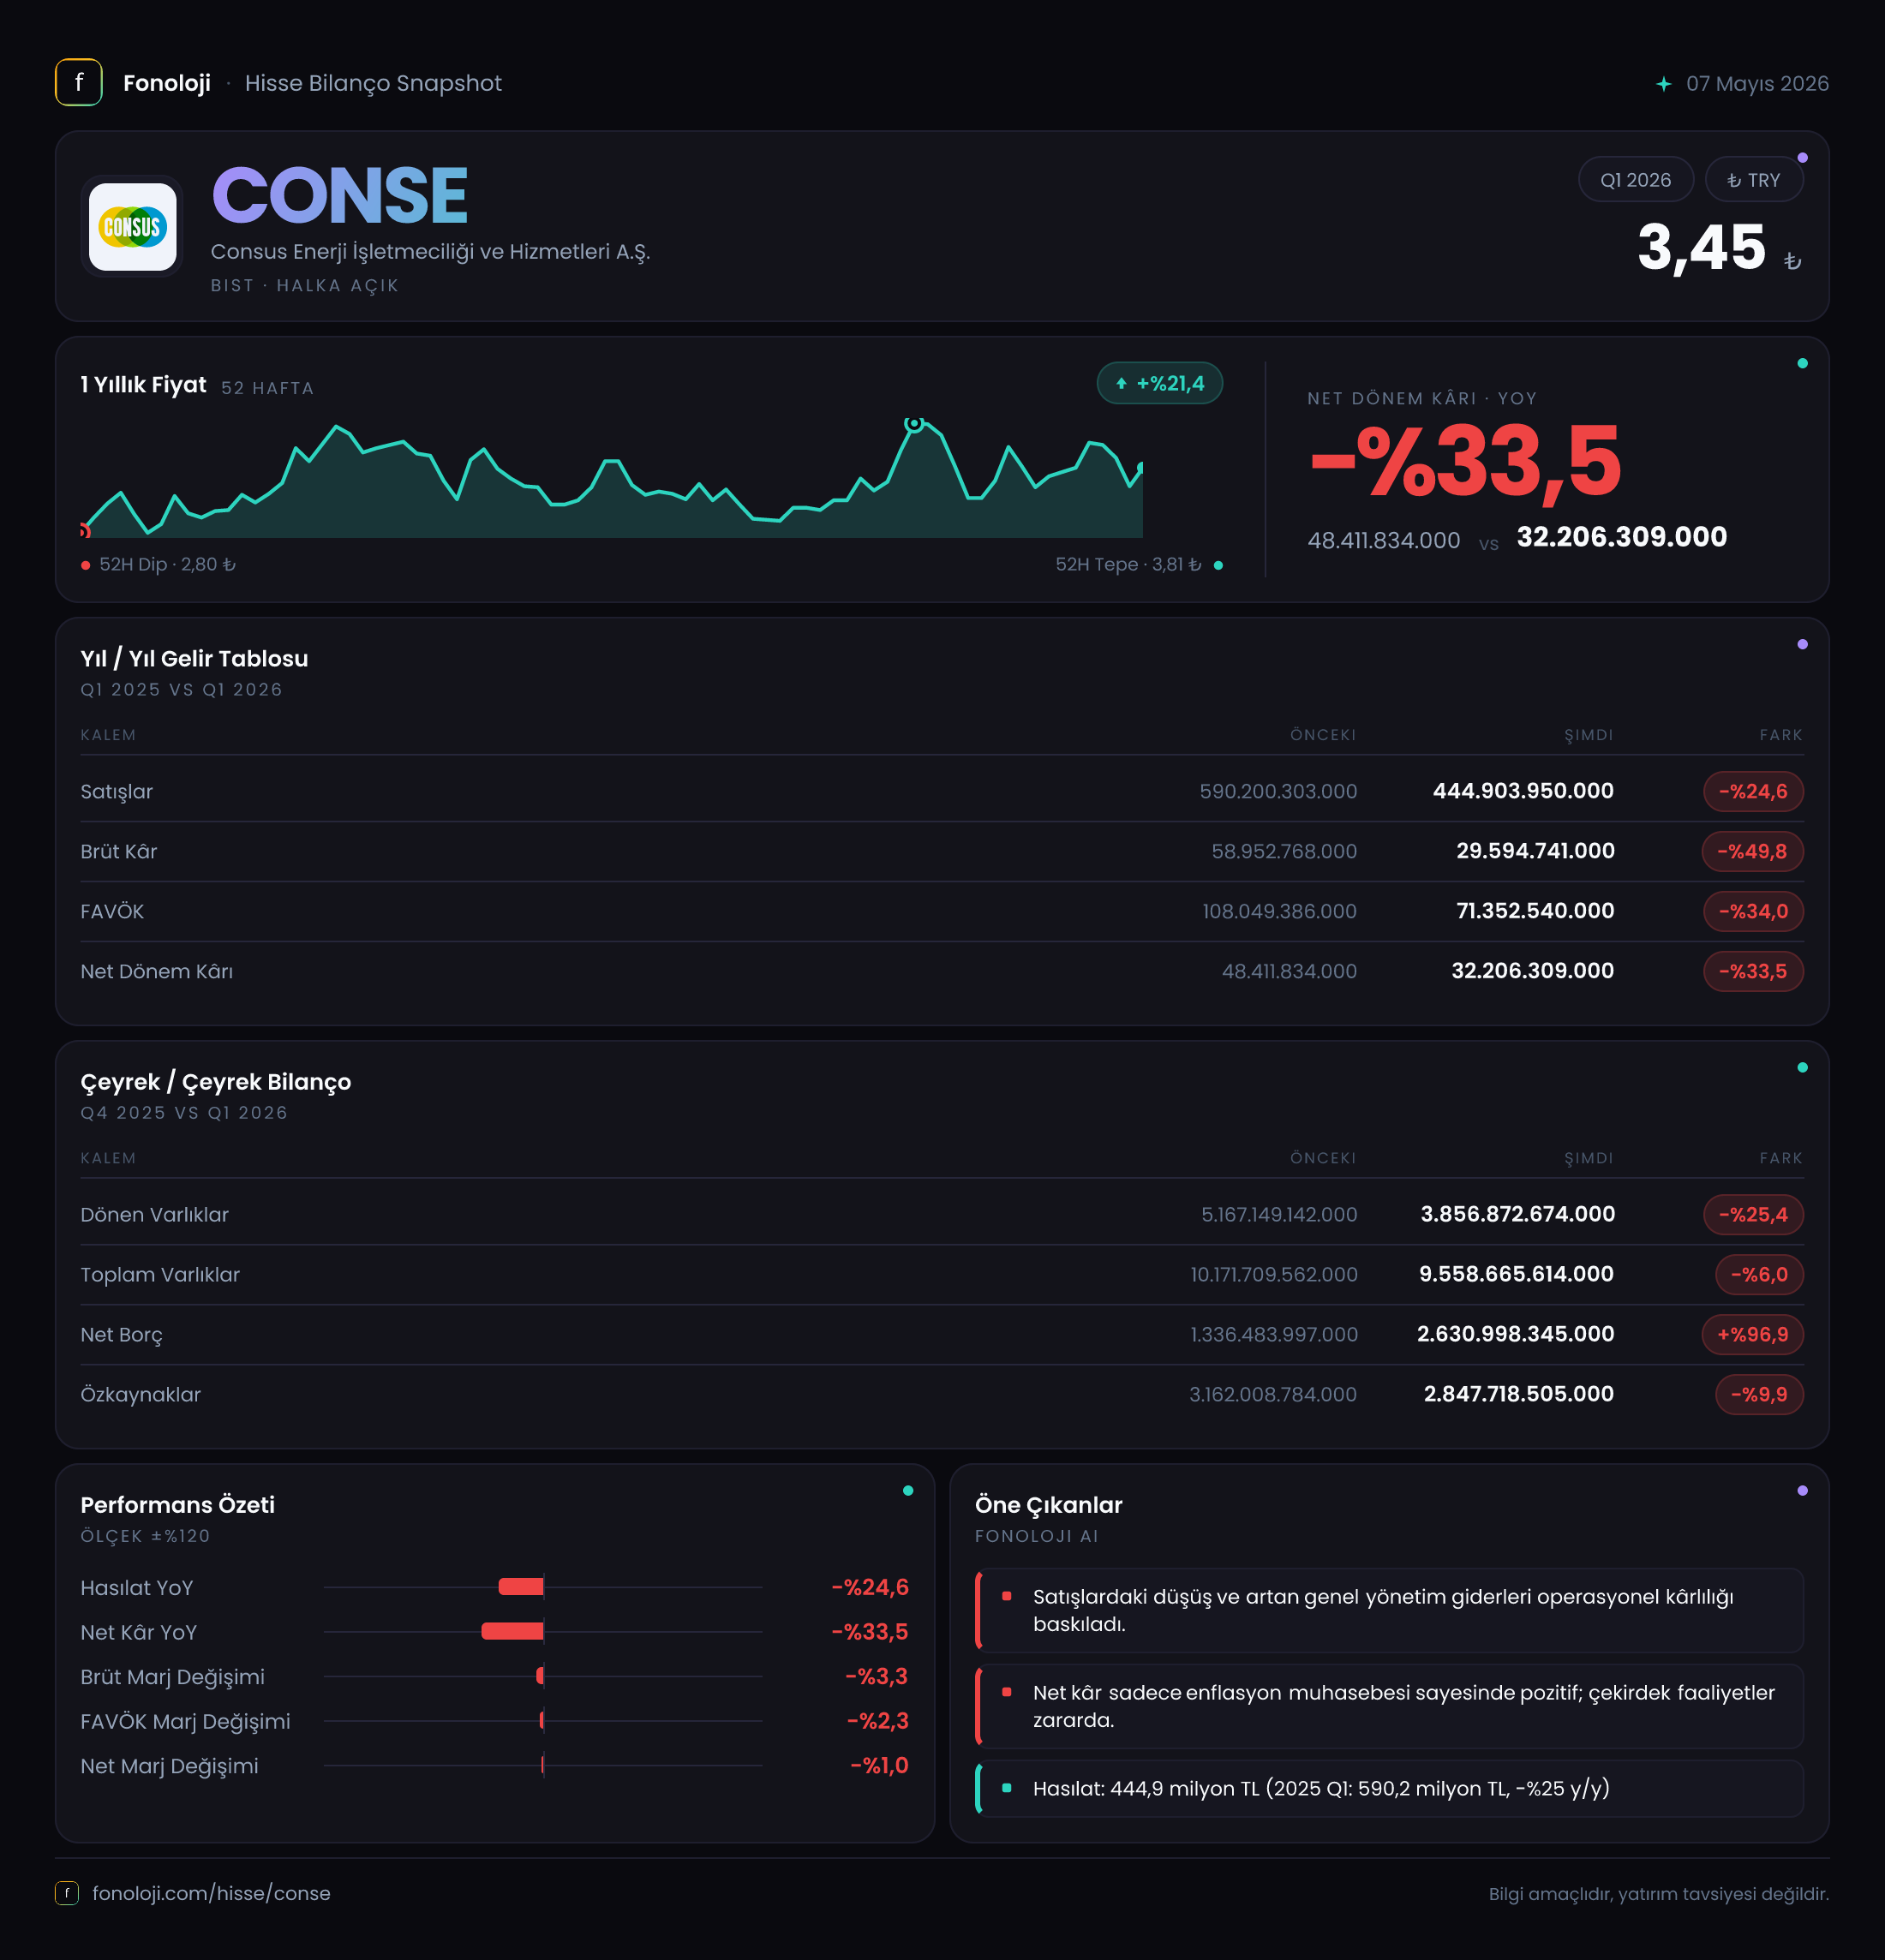Viewport: 1885px width, 1960px height.
Task: Click the +%96,9 badge for Net Borç
Action: click(1752, 1334)
